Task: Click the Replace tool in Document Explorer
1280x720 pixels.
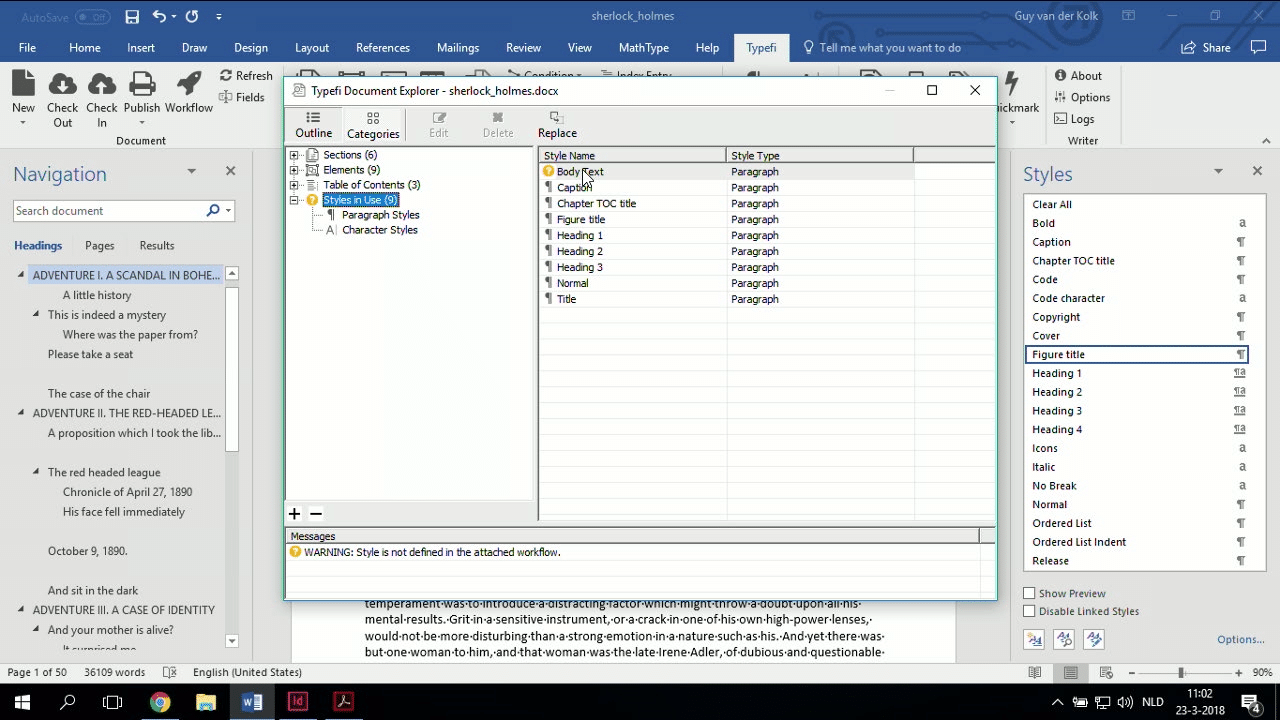Action: click(x=557, y=125)
